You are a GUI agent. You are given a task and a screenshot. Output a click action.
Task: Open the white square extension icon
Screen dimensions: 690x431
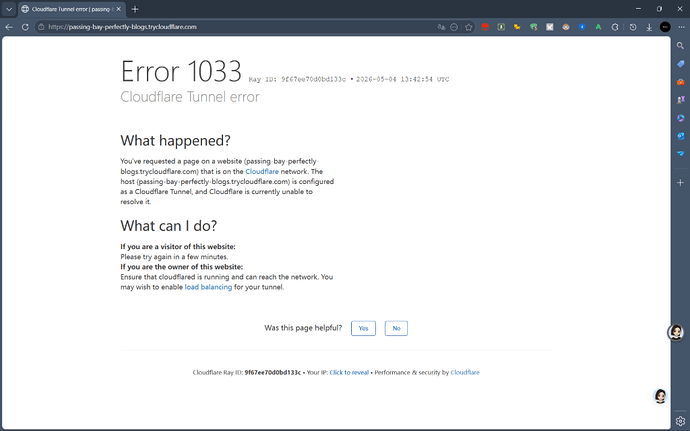(550, 27)
